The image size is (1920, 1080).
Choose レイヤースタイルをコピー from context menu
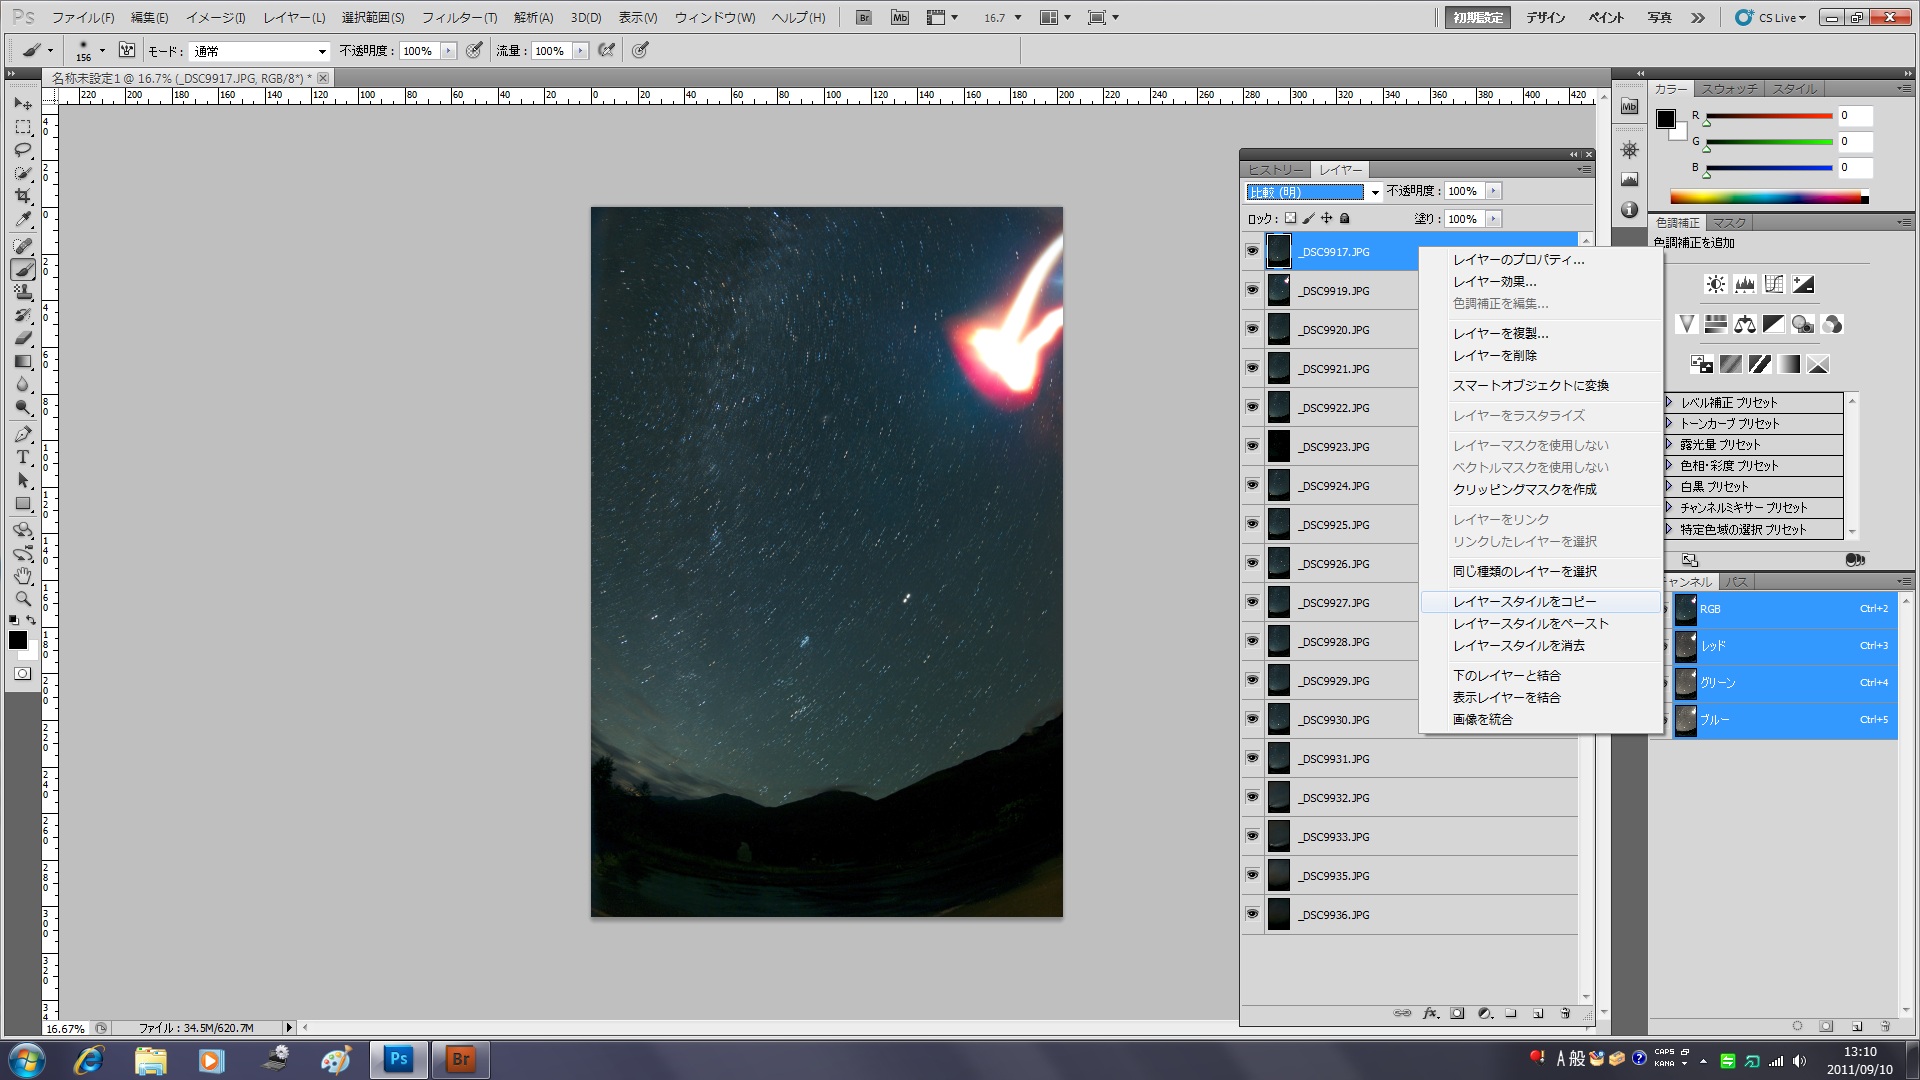1524,602
